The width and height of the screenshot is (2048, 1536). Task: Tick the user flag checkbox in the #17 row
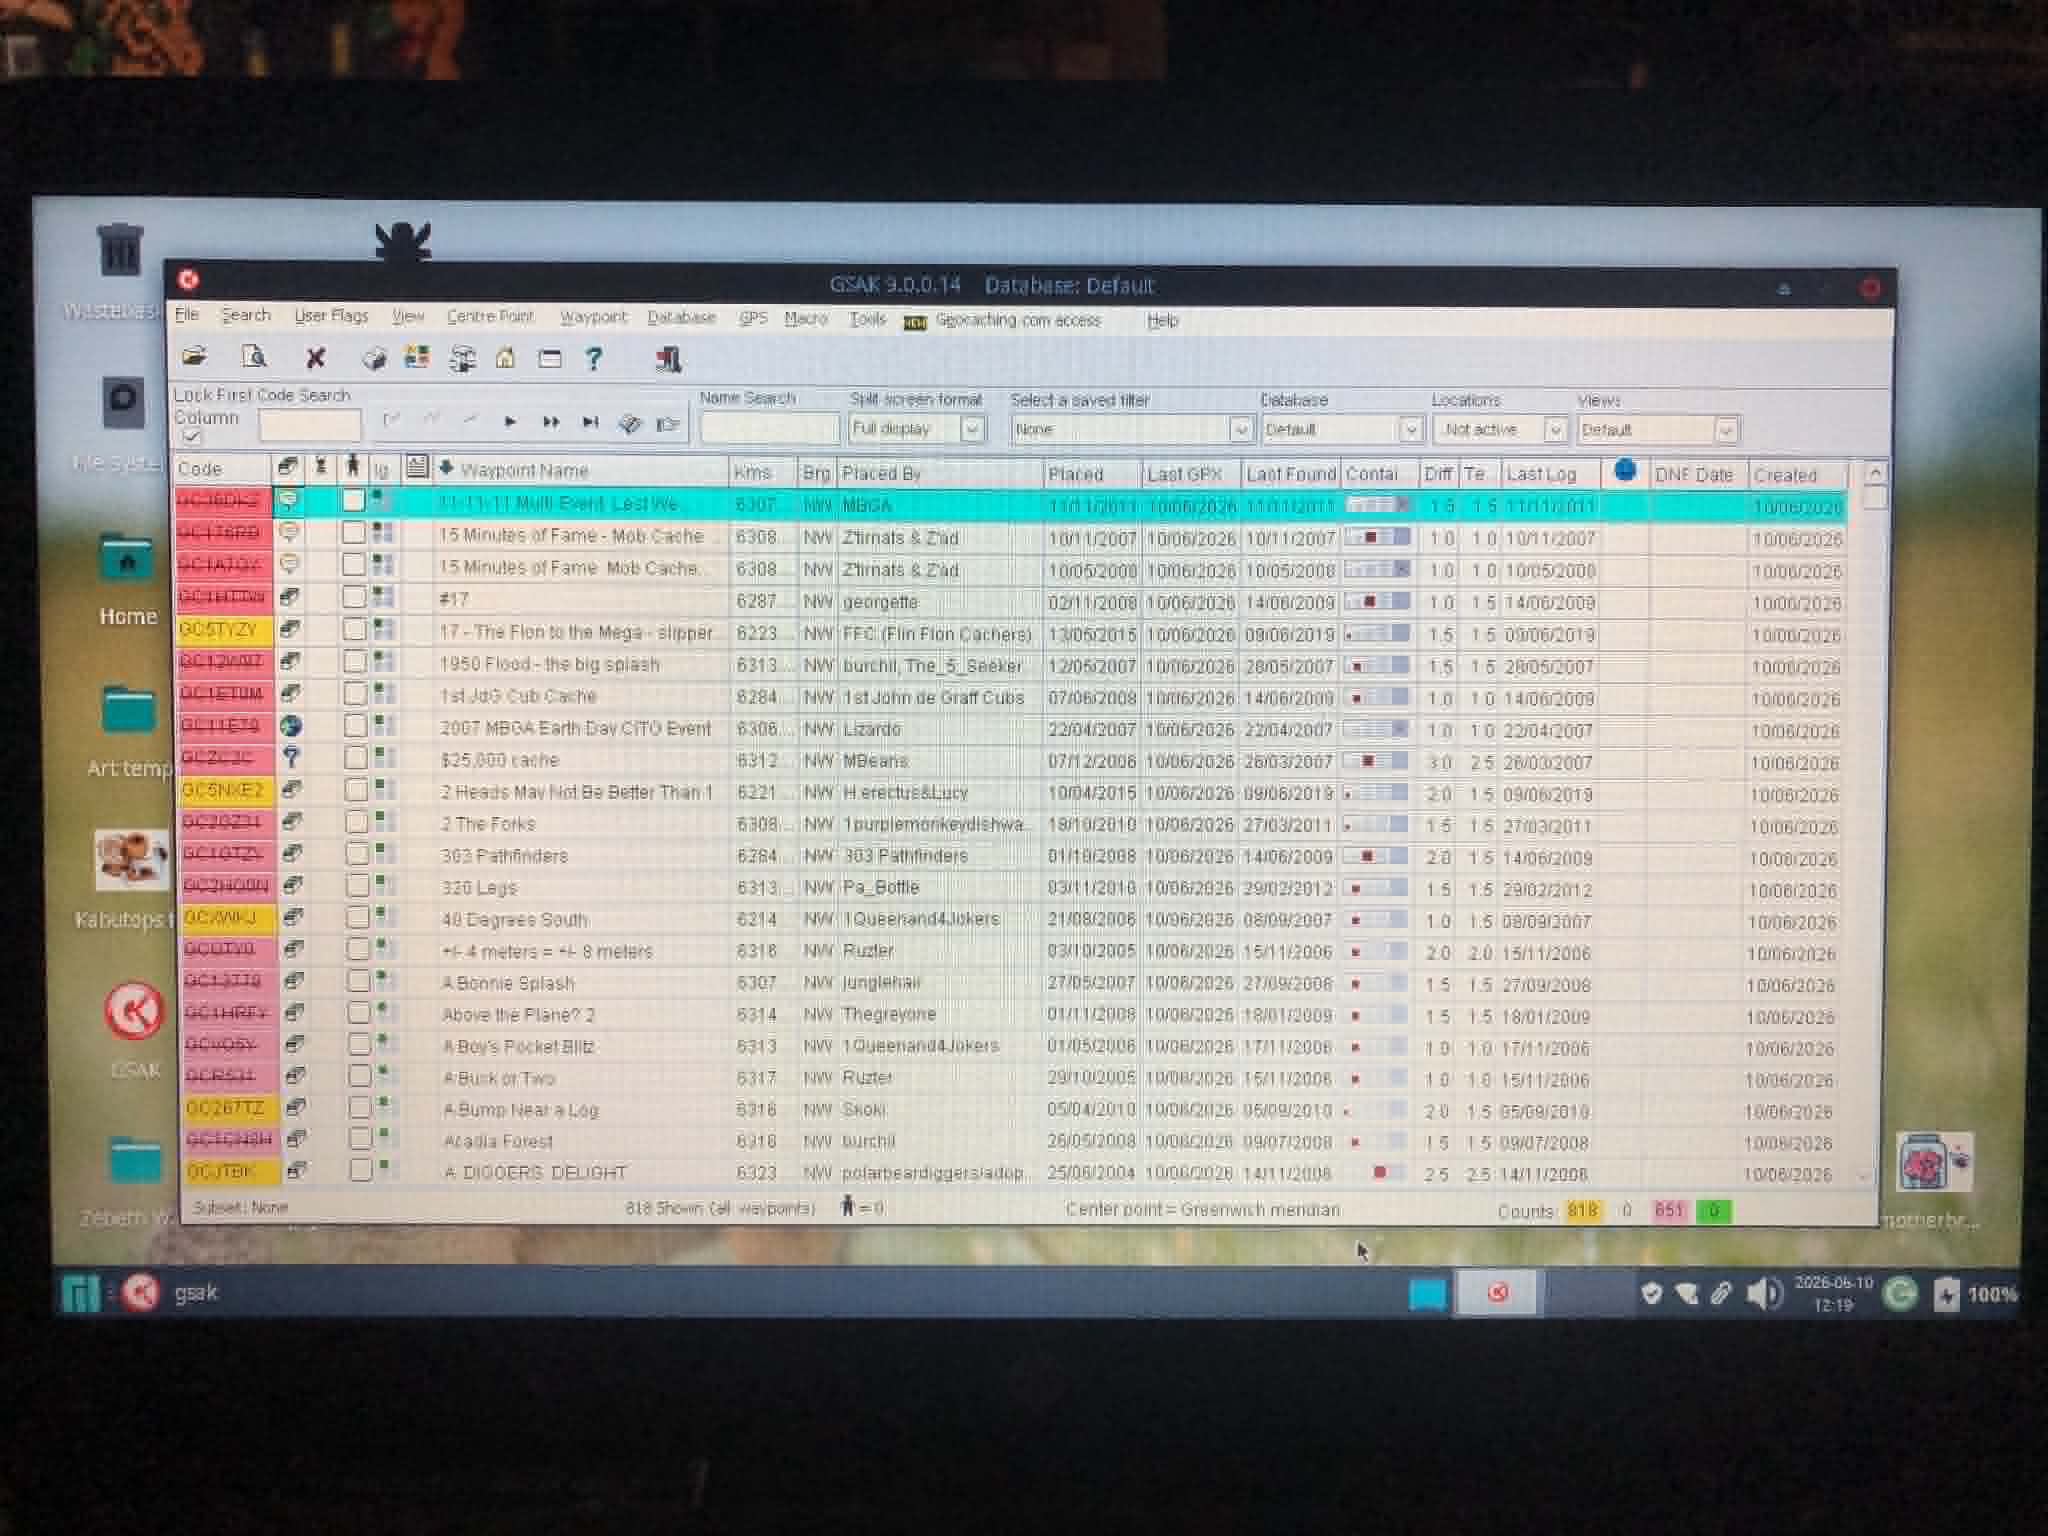click(353, 597)
